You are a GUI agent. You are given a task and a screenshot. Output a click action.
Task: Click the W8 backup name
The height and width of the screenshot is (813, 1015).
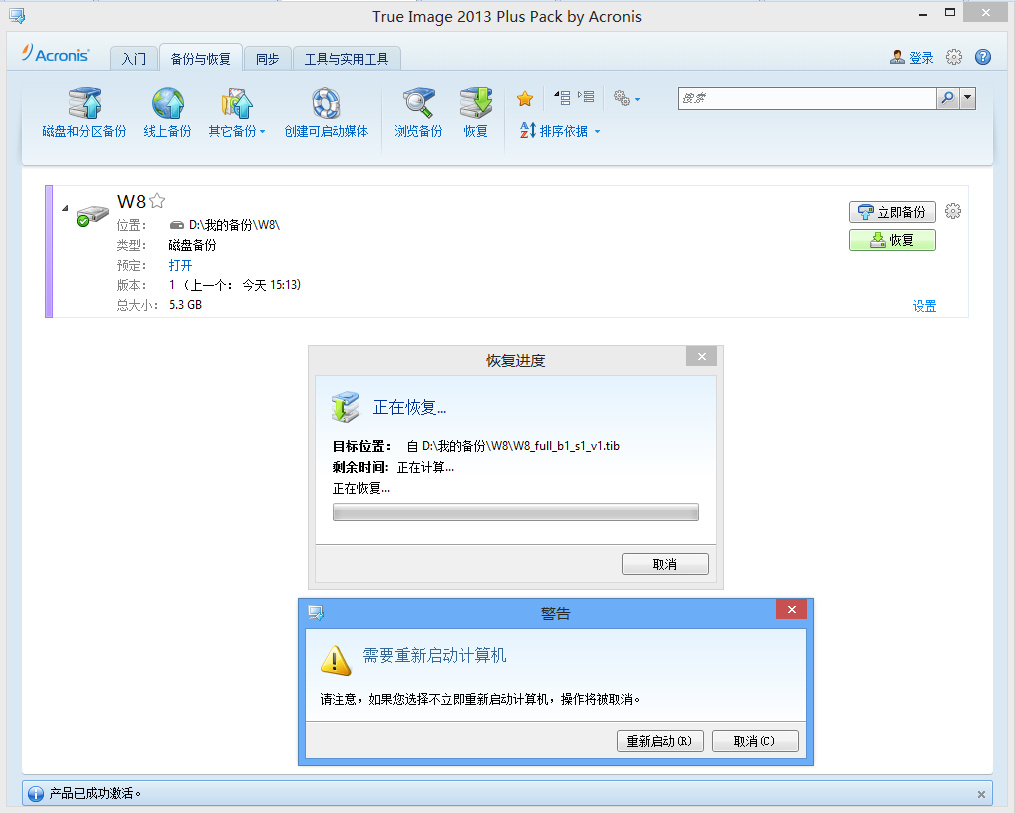tap(131, 201)
